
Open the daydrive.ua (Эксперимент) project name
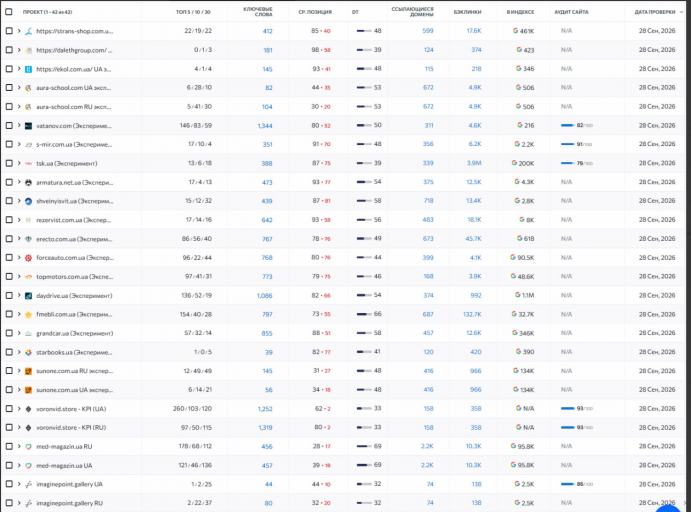[x=74, y=296]
